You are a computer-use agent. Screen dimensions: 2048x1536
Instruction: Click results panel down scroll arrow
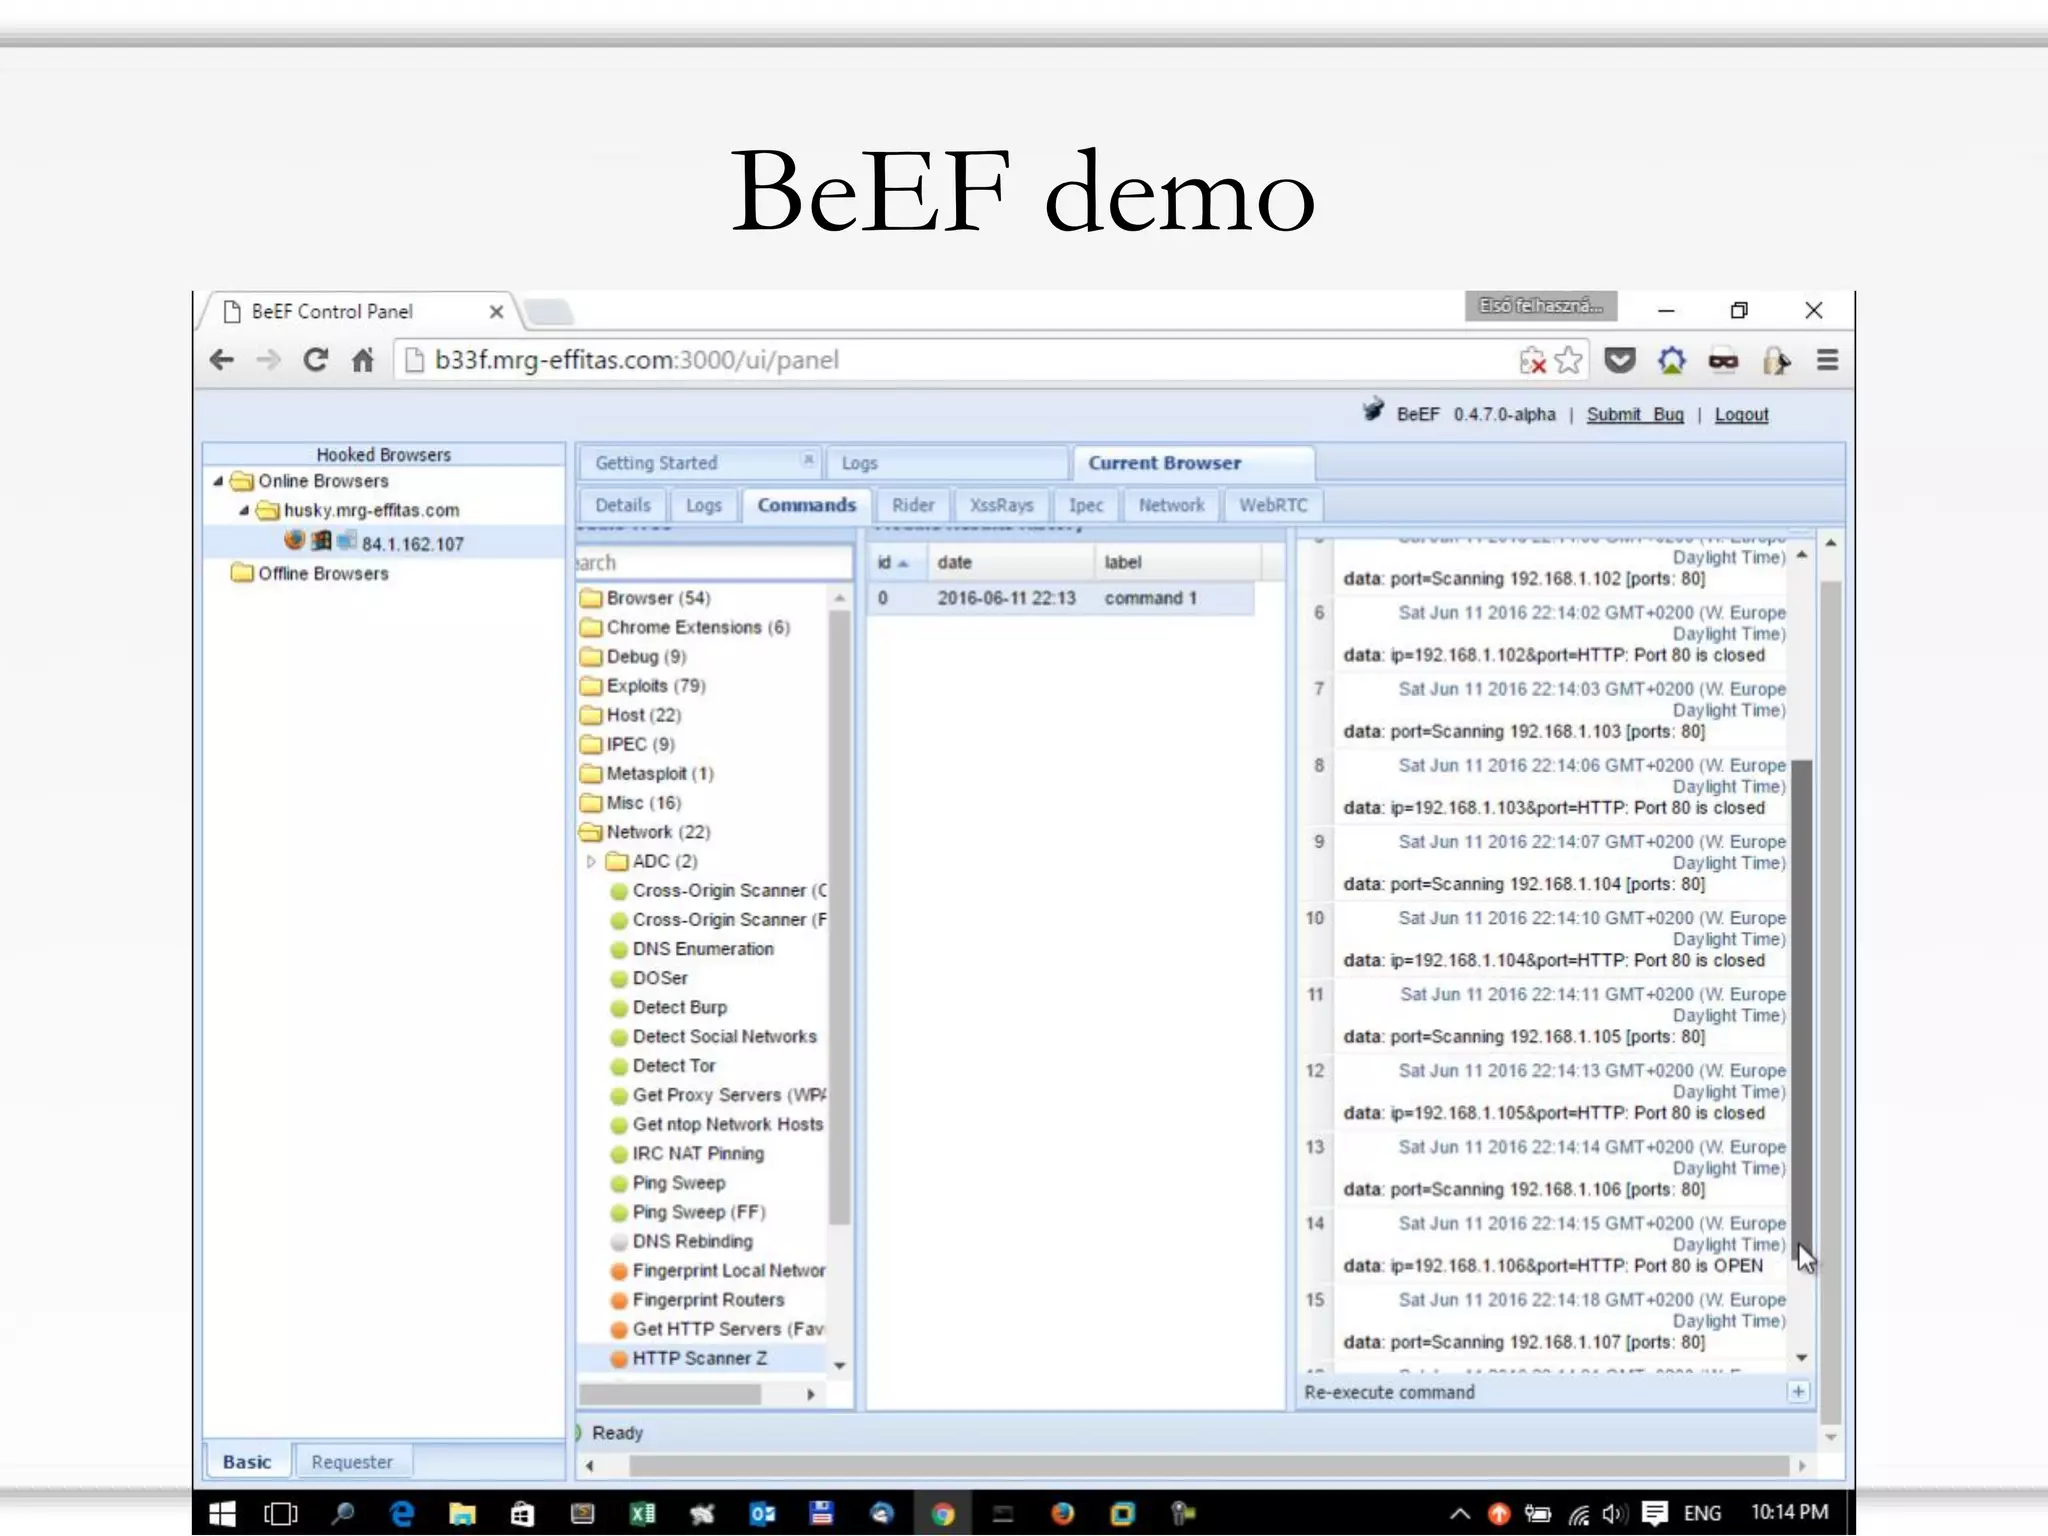point(1802,1358)
